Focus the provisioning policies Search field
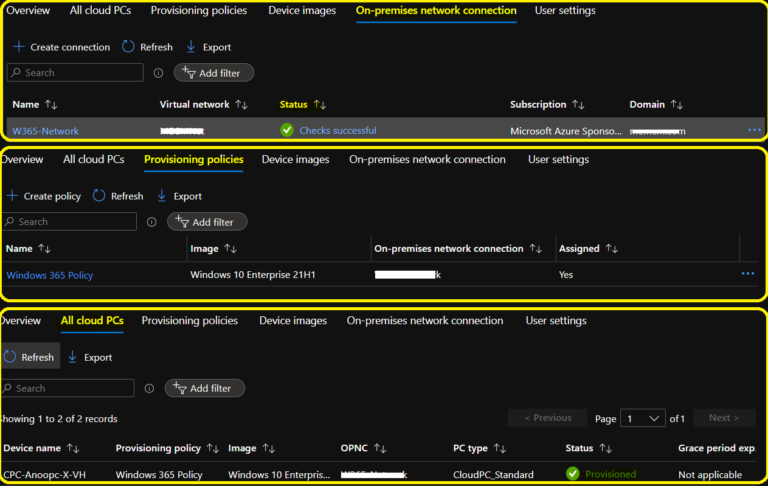The width and height of the screenshot is (768, 486). tap(69, 221)
